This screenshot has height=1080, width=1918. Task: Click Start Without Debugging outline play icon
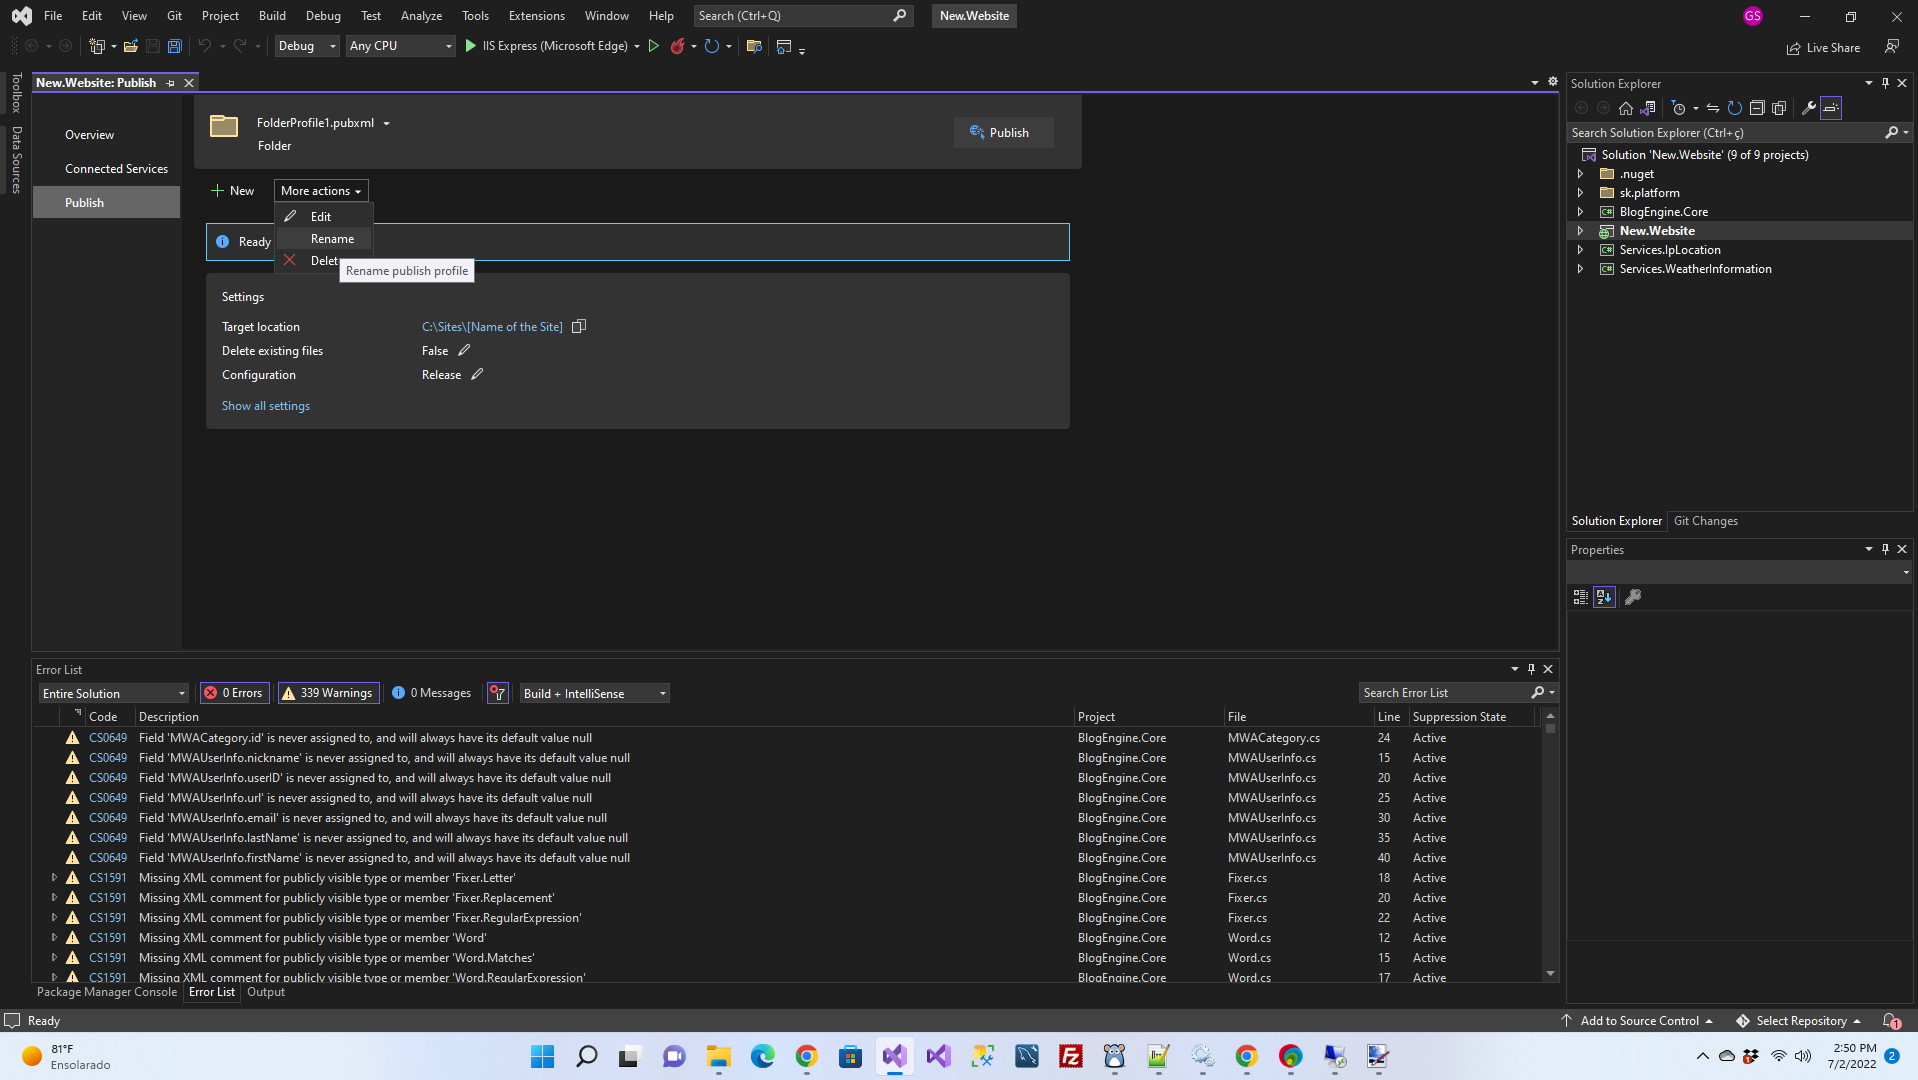pyautogui.click(x=654, y=46)
